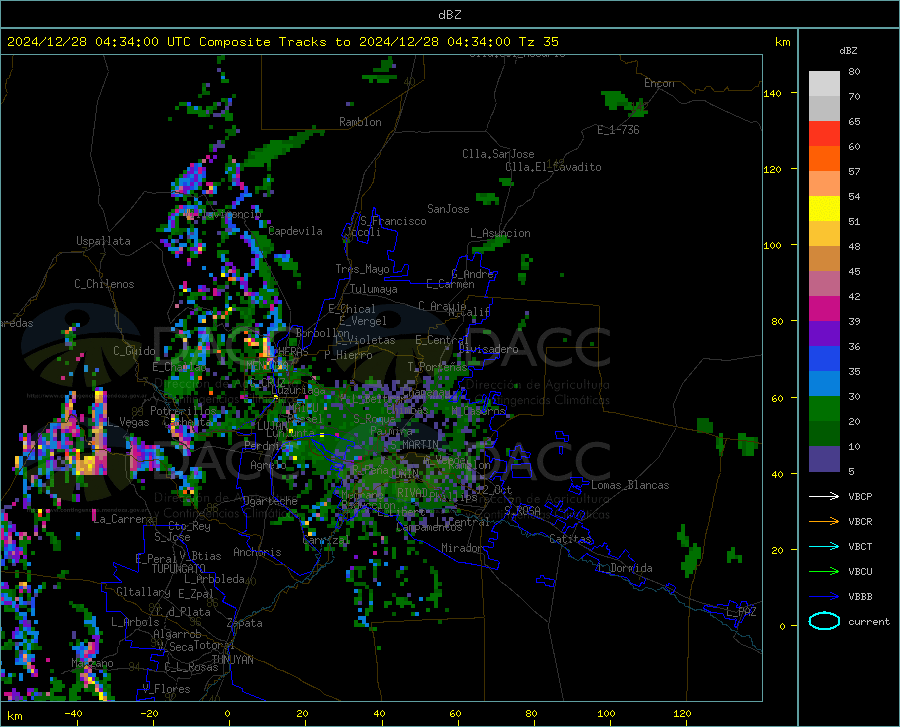
Task: Click the Tulumaya map label
Action: point(374,289)
